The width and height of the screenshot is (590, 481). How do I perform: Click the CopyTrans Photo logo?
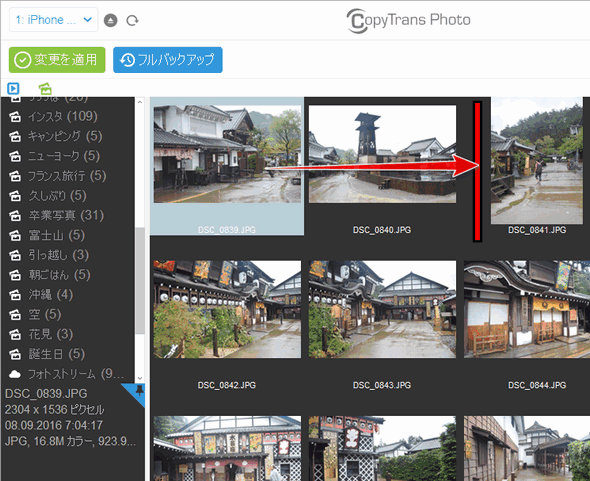[409, 20]
